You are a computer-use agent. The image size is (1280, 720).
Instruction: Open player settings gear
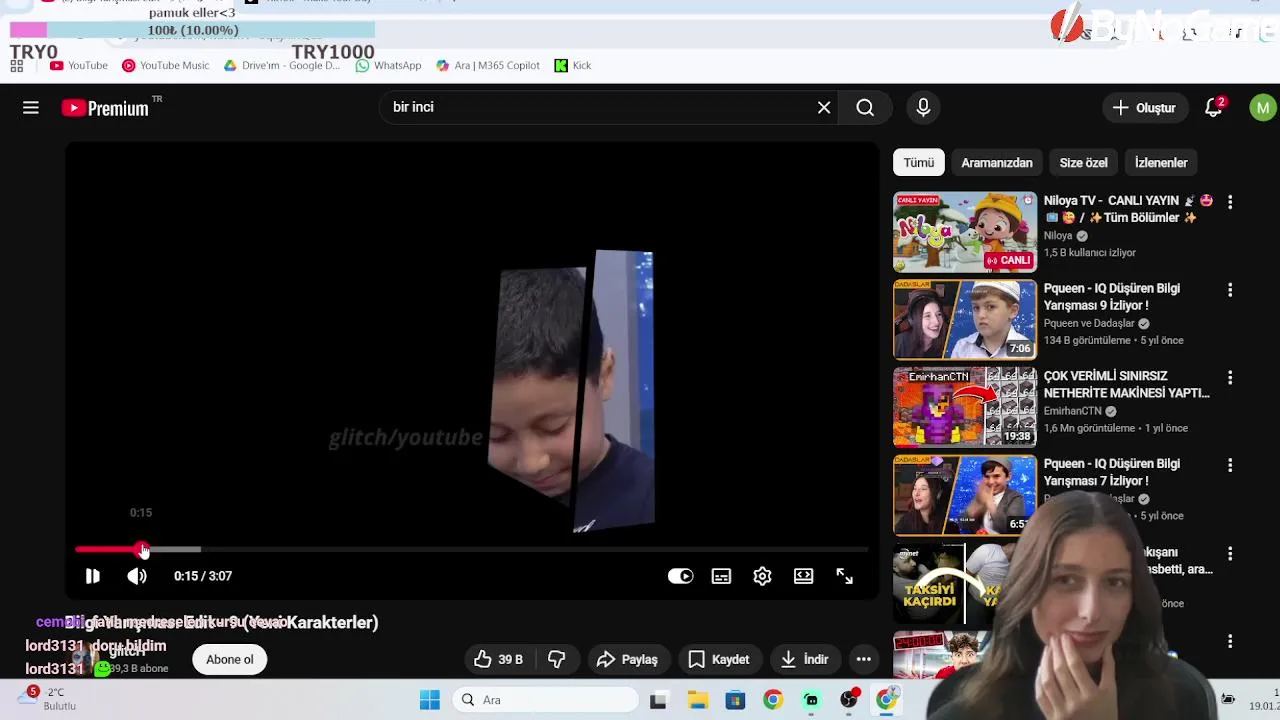762,576
